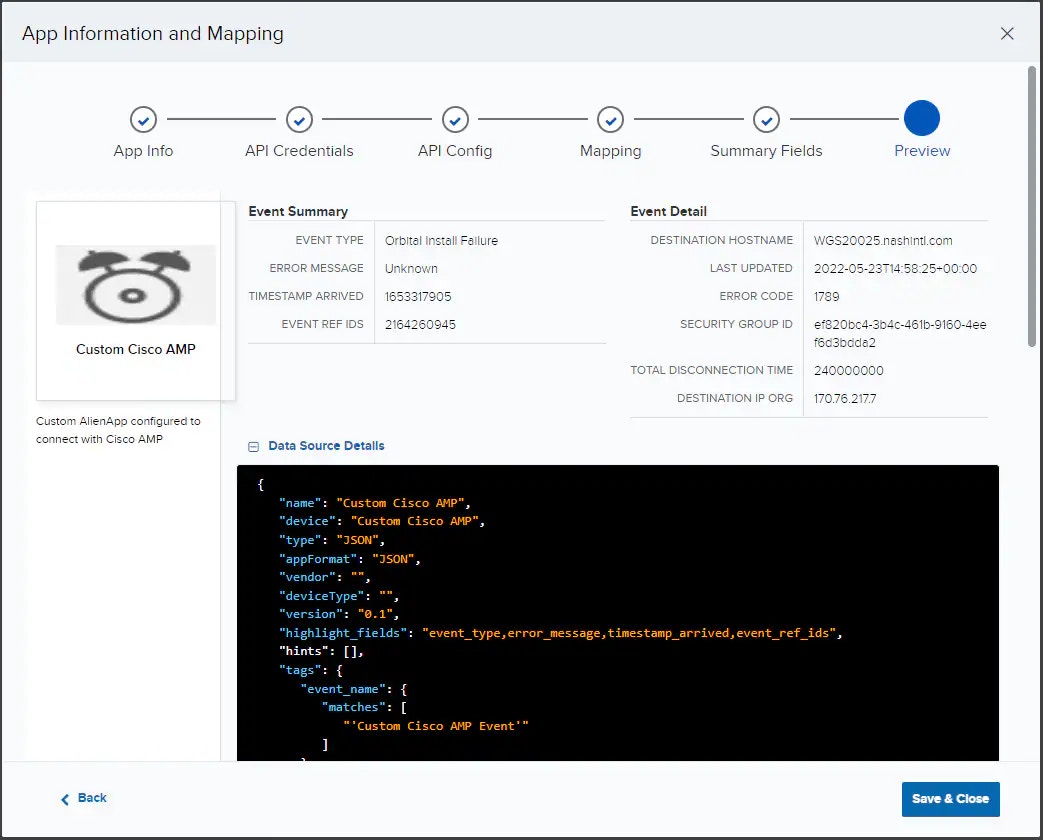Click the 'Custom Cisco AMP Event' match string
The width and height of the screenshot is (1043, 840).
[436, 726]
